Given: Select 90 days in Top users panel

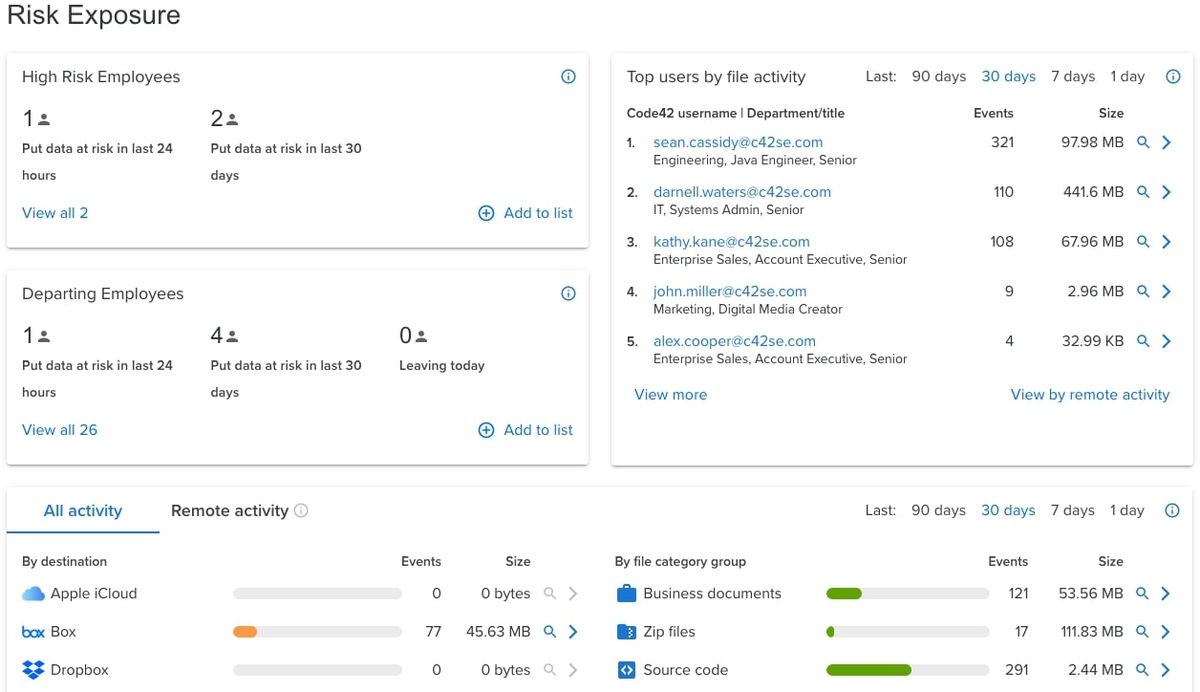Looking at the screenshot, I should pos(938,77).
